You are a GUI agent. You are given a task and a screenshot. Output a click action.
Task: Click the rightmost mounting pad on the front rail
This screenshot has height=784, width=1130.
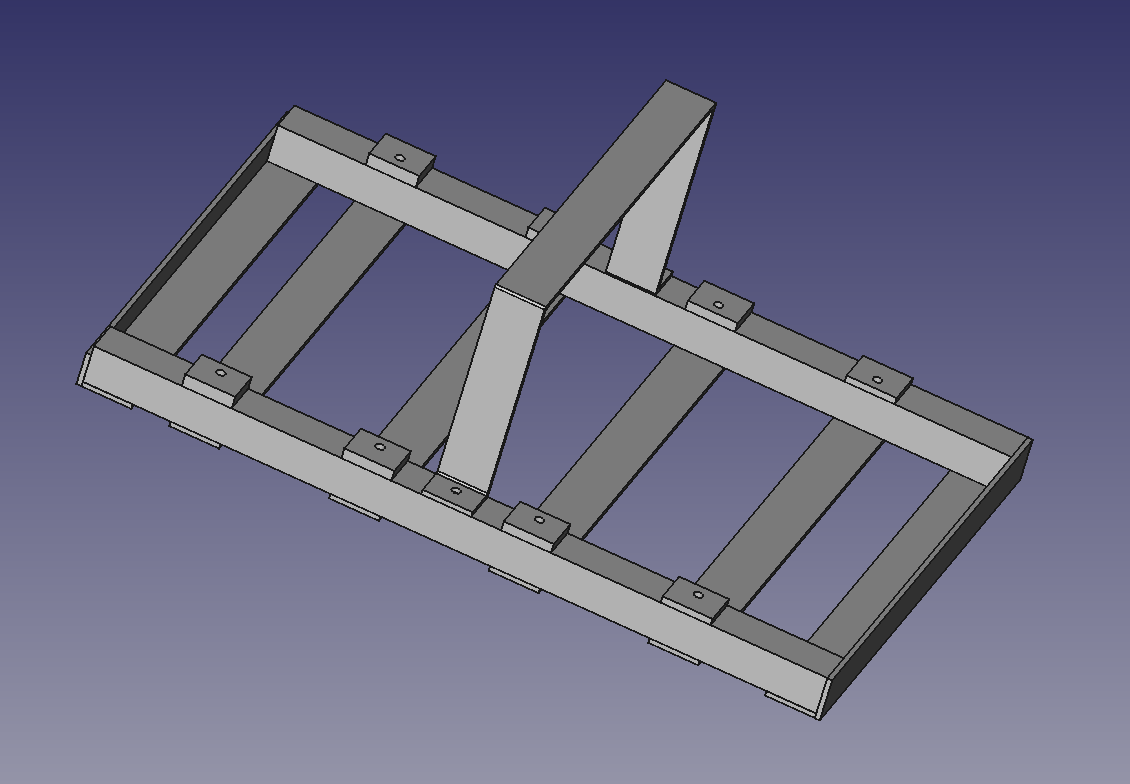point(697,597)
